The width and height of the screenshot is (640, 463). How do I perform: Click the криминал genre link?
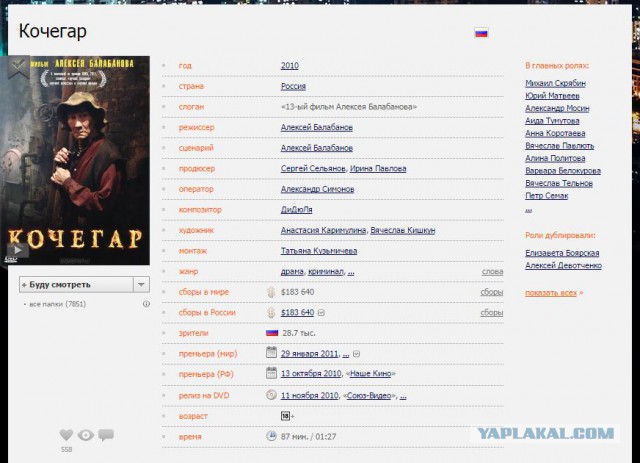(326, 272)
